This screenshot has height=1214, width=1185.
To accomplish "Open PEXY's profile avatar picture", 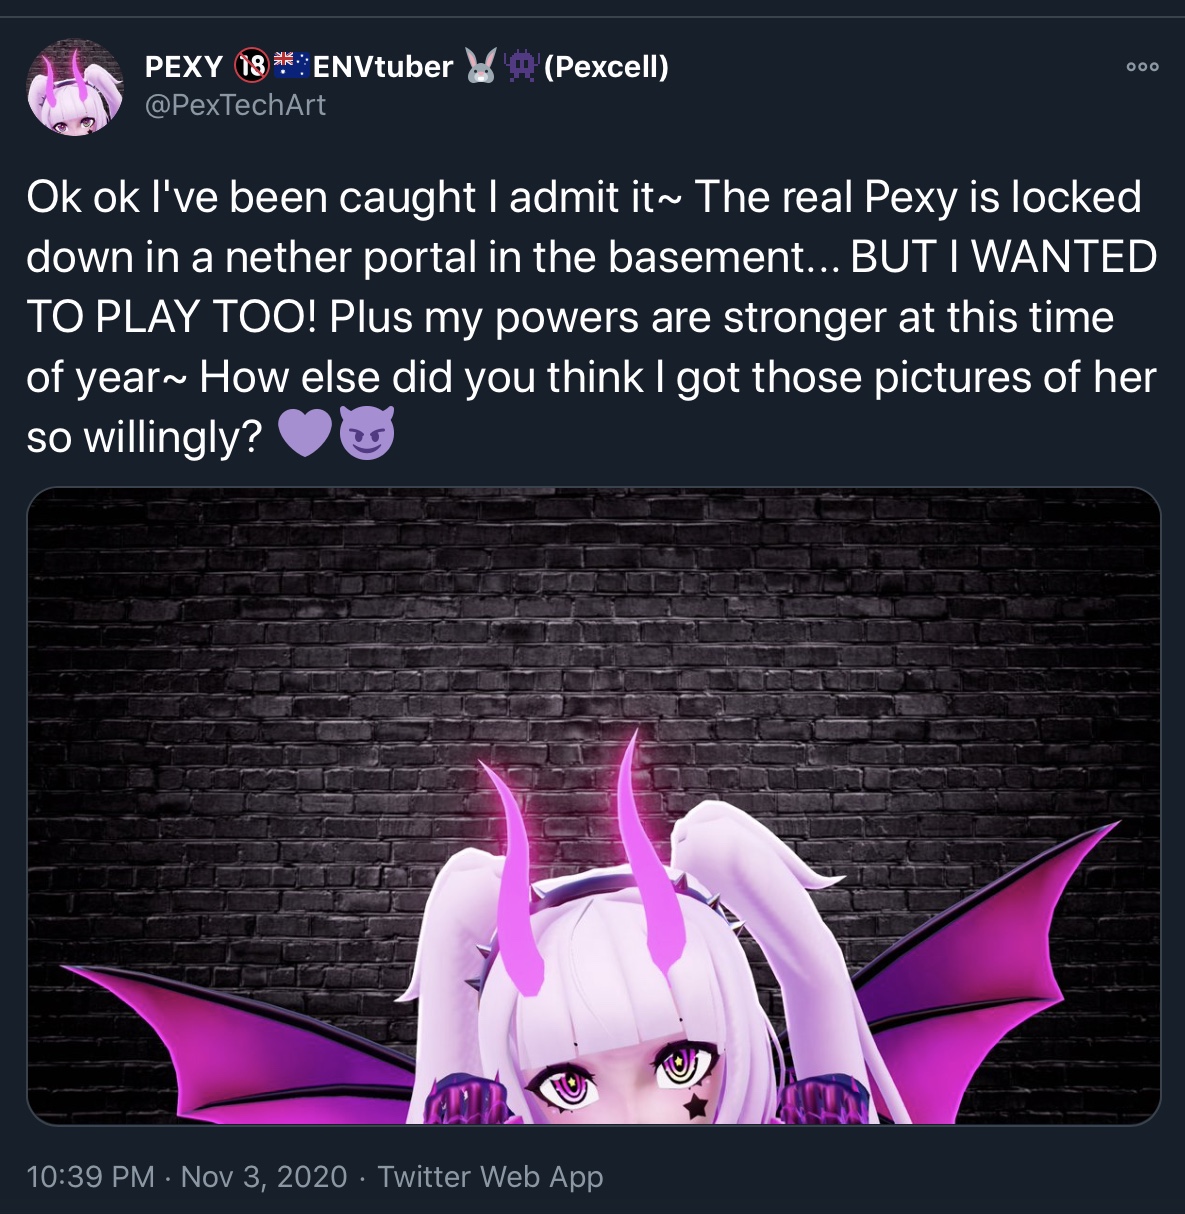I will pyautogui.click(x=75, y=87).
